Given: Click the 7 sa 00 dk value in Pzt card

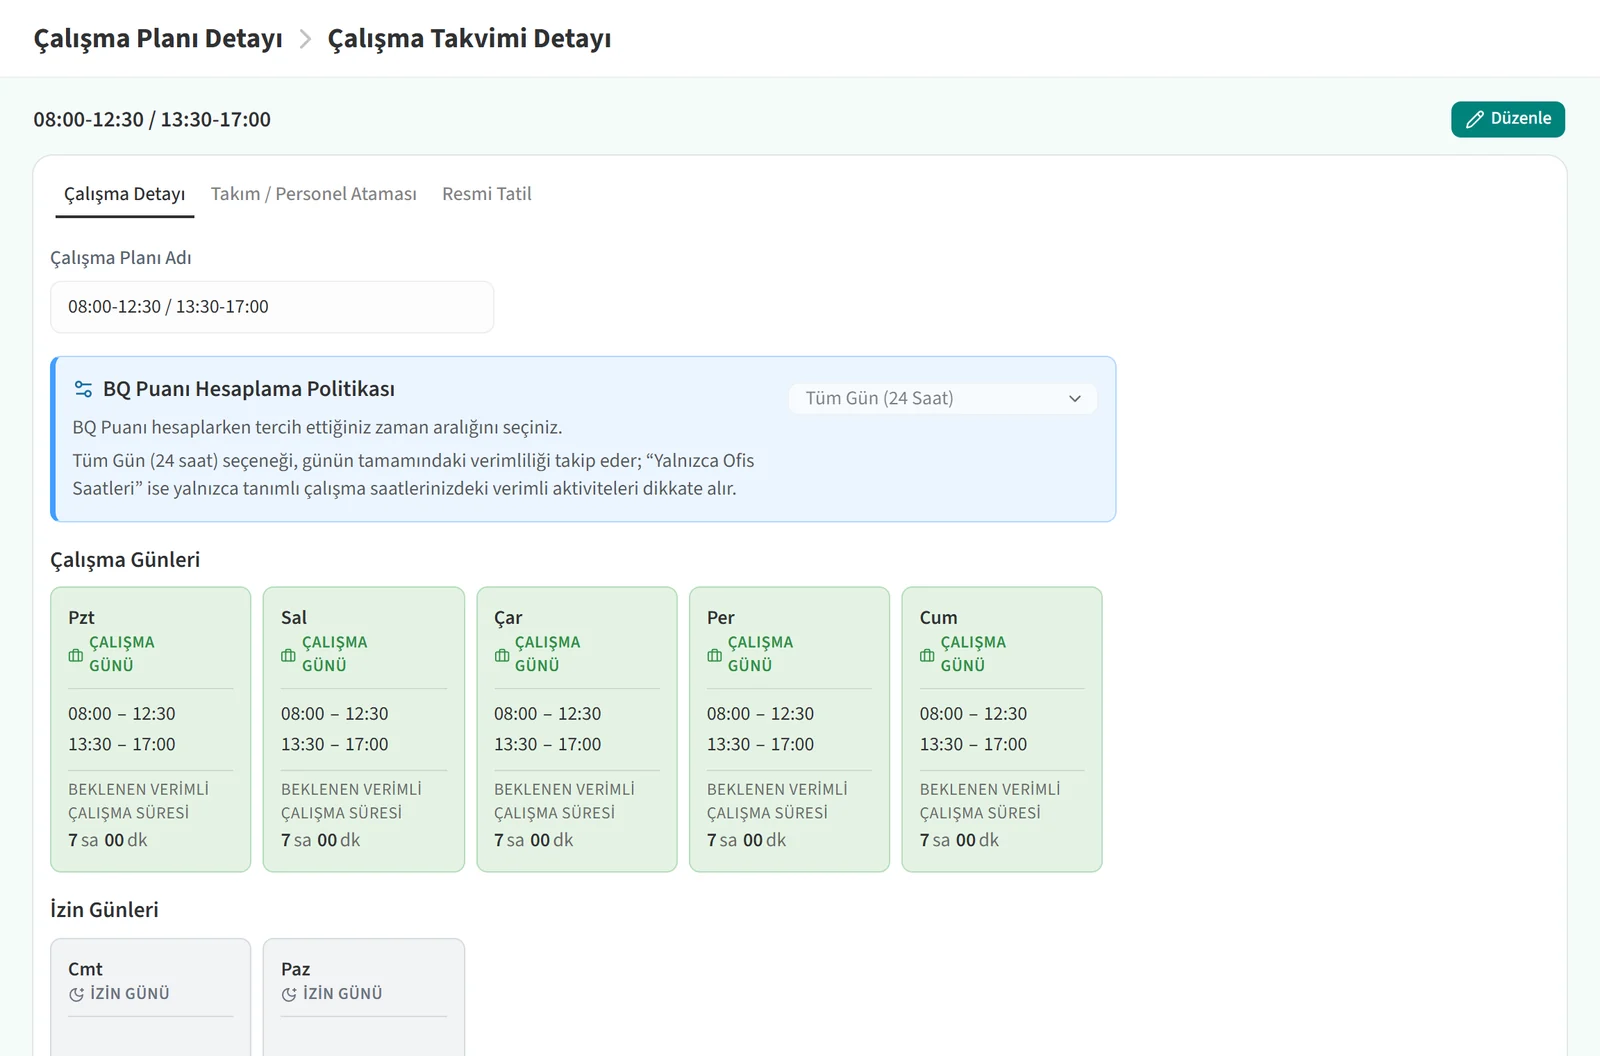Looking at the screenshot, I should (x=108, y=841).
